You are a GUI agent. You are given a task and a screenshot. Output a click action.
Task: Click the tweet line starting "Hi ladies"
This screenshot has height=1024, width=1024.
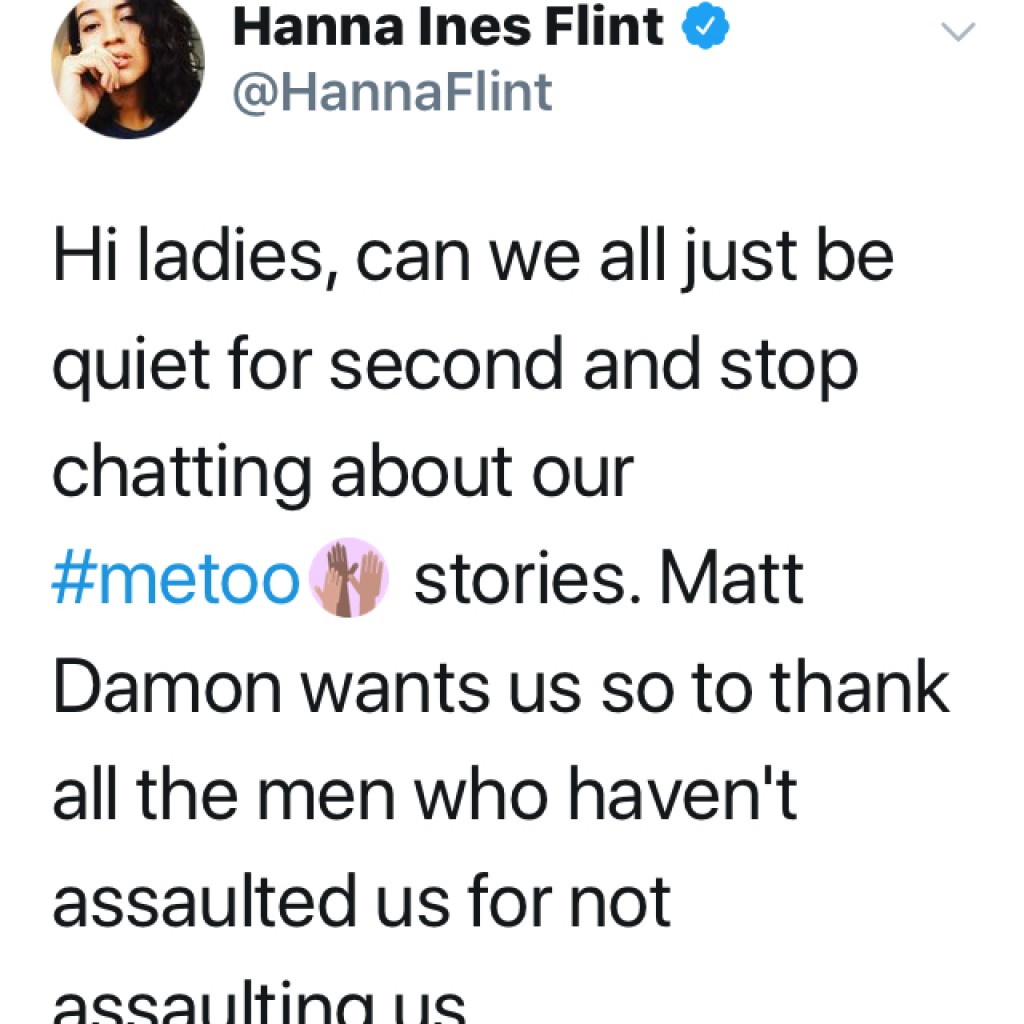(473, 257)
